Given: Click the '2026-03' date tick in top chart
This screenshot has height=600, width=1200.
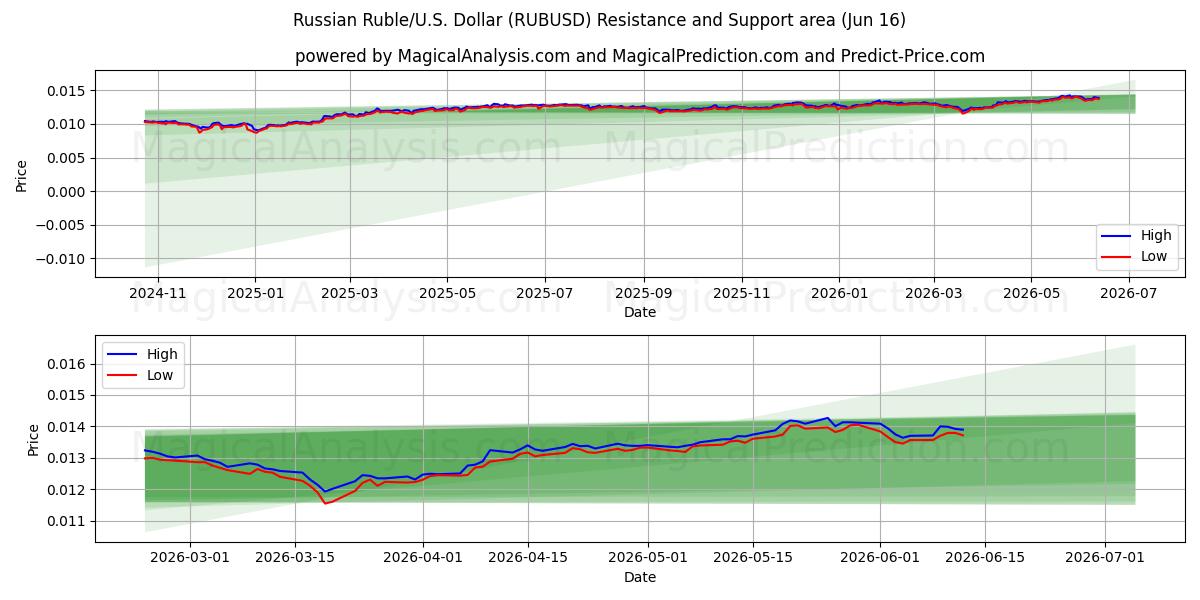Looking at the screenshot, I should [933, 293].
